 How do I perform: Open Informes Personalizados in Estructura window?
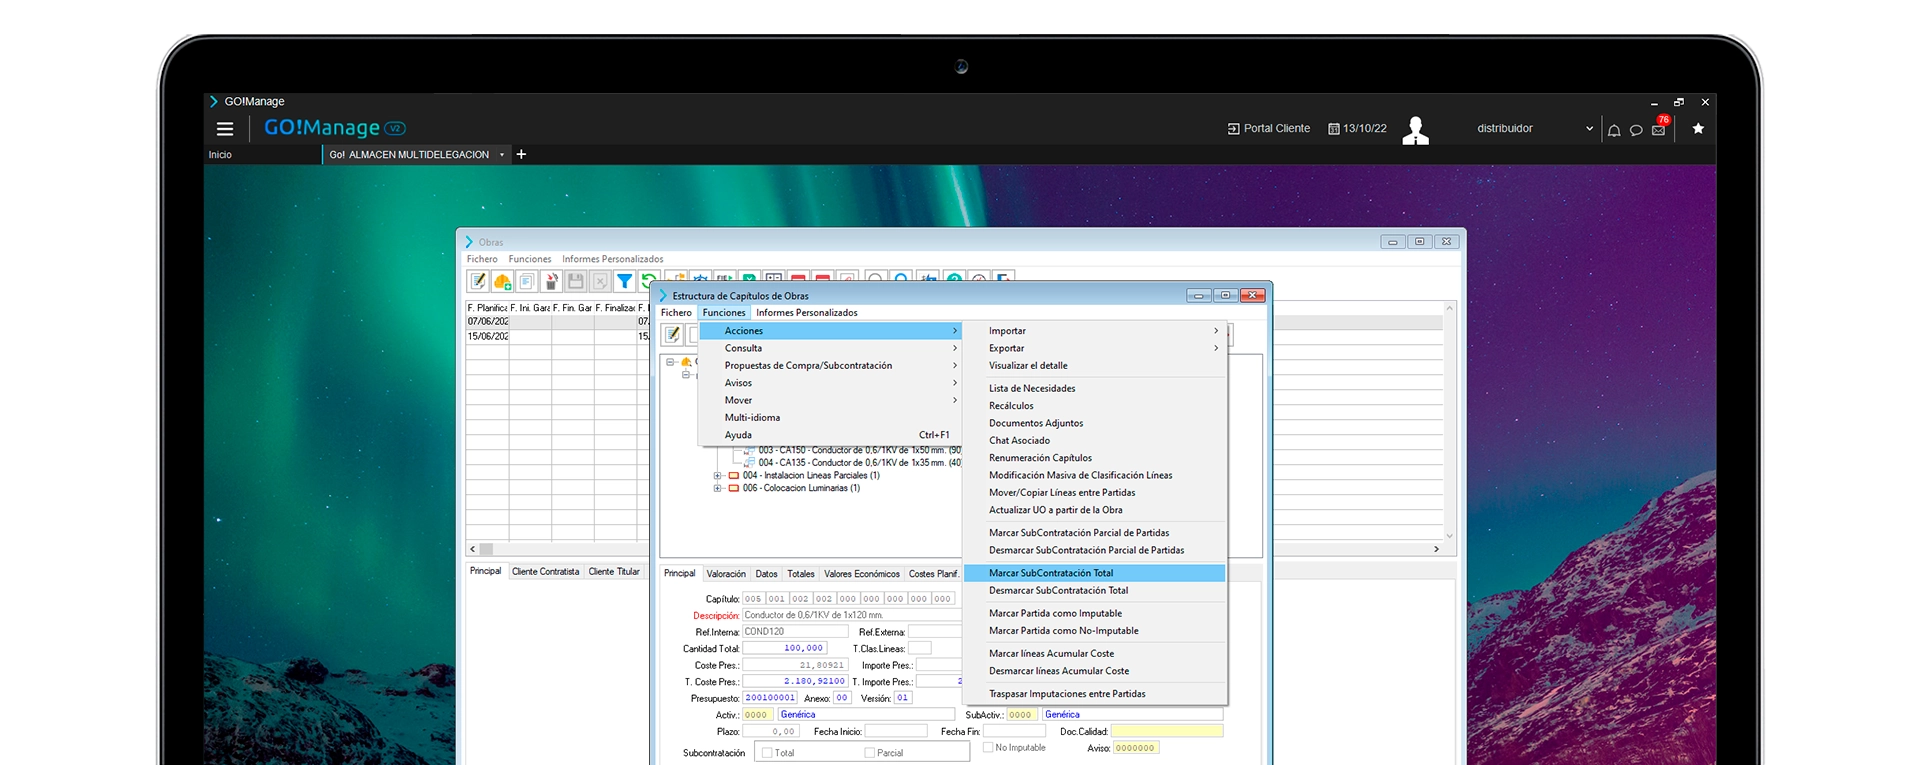(807, 313)
